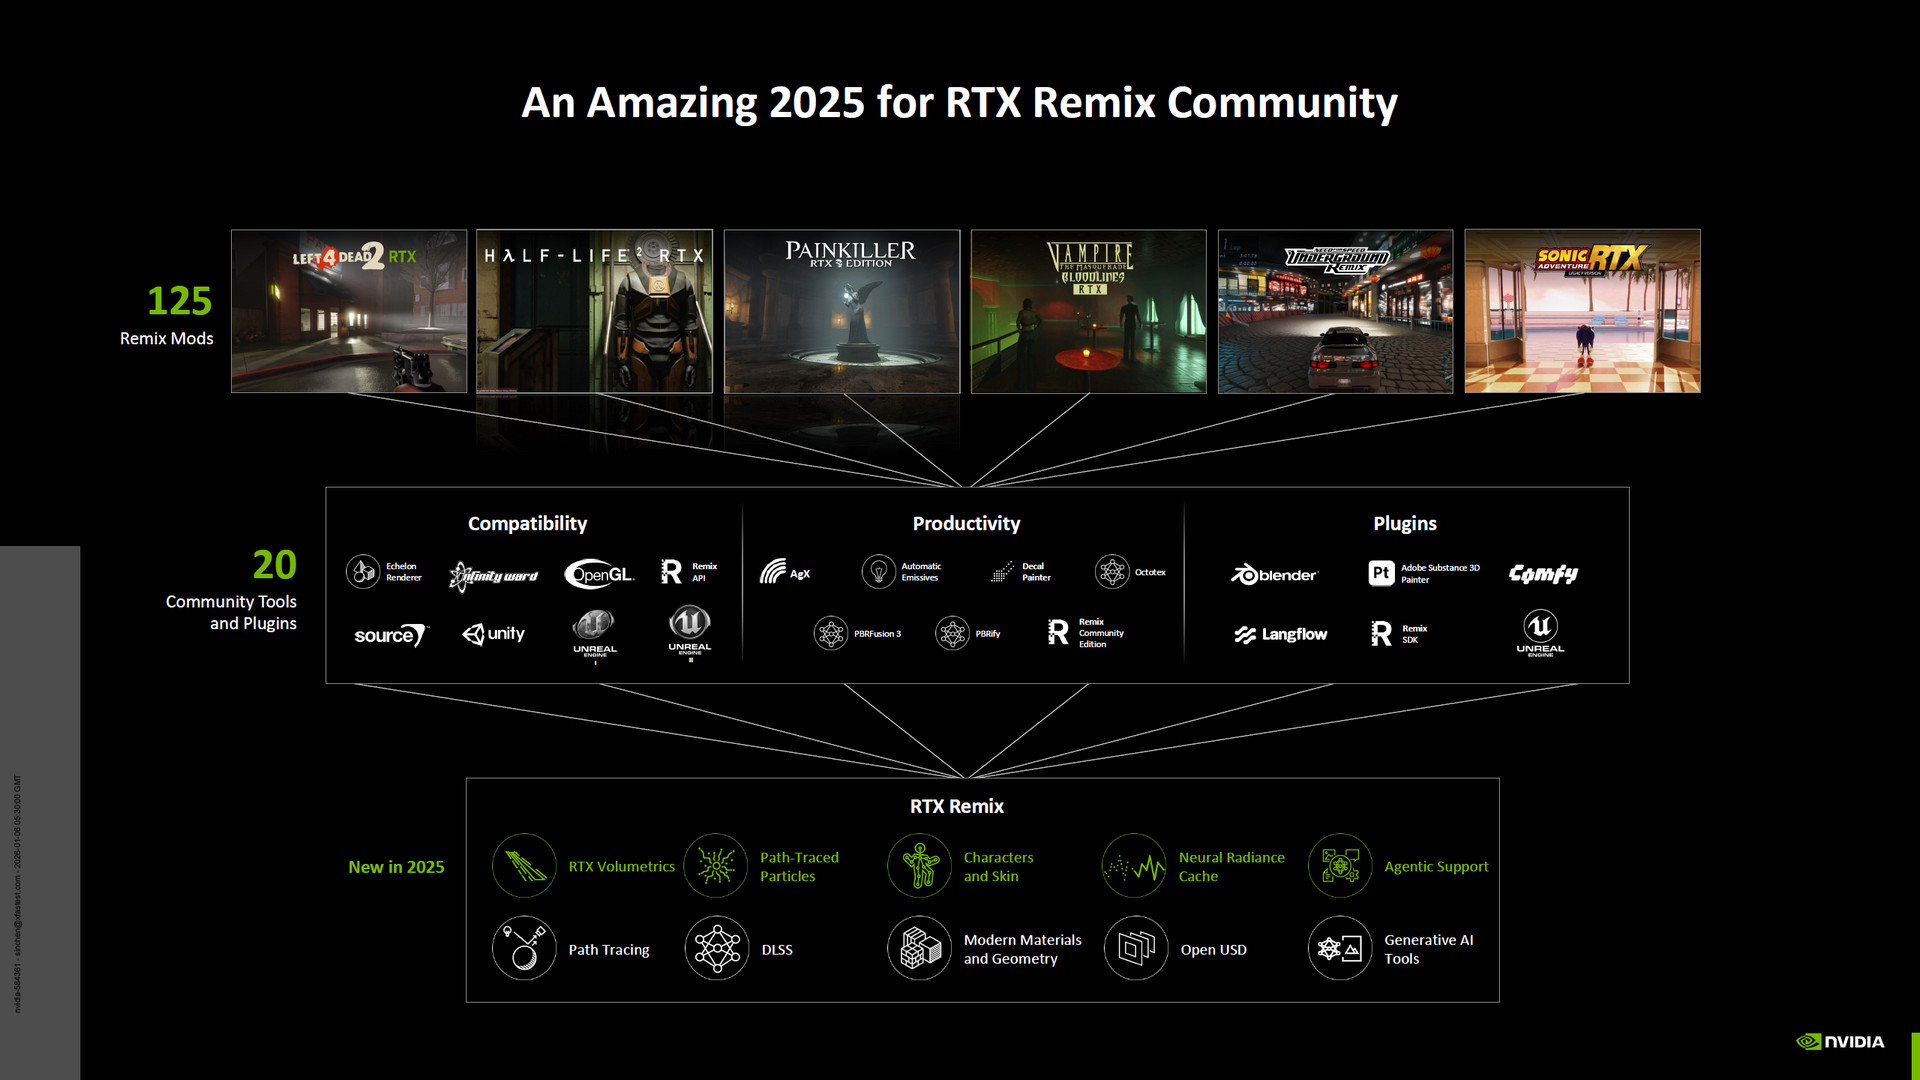Viewport: 1920px width, 1080px height.
Task: Click the Generative AI Tools icon
Action: tap(1340, 949)
